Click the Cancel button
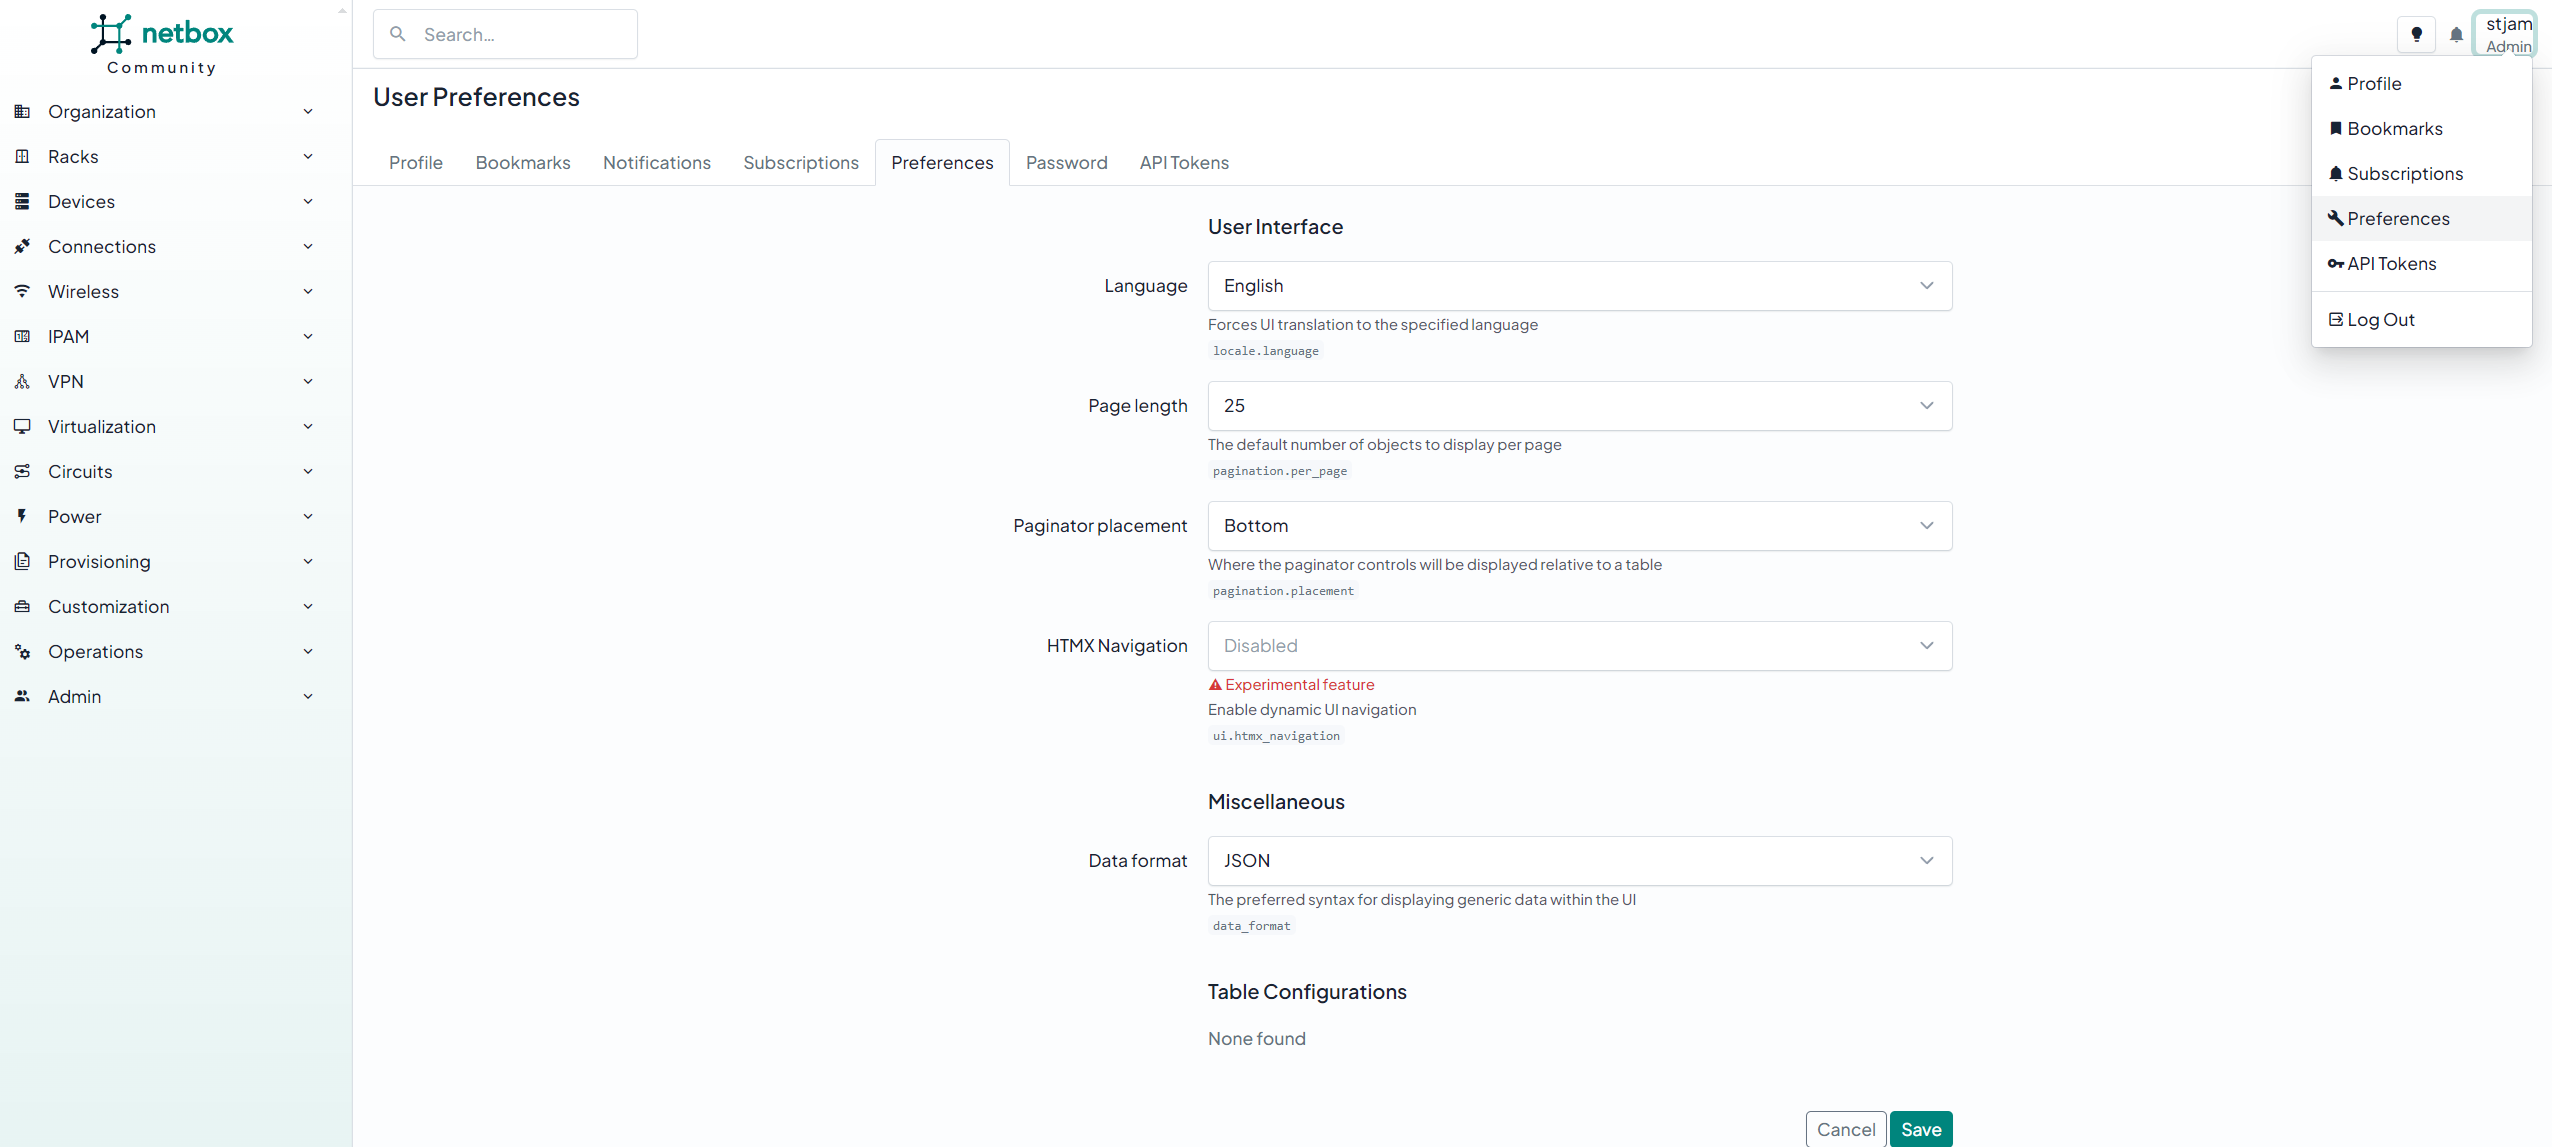The image size is (2552, 1147). 1845,1129
